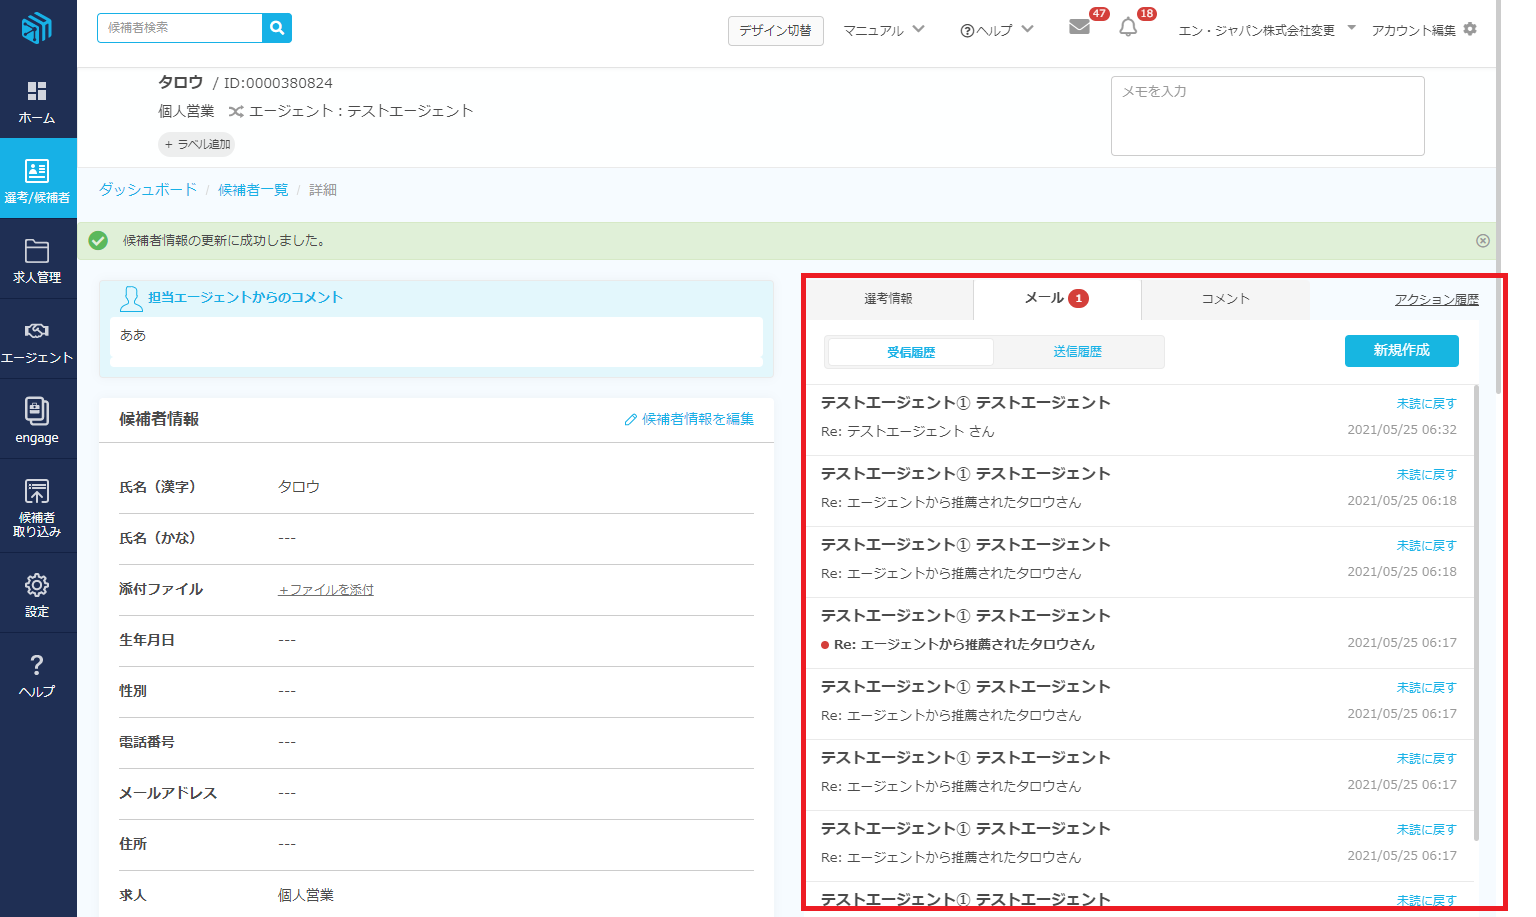Select 受信履歴 received history toggle
This screenshot has height=917, width=1536.
point(911,352)
